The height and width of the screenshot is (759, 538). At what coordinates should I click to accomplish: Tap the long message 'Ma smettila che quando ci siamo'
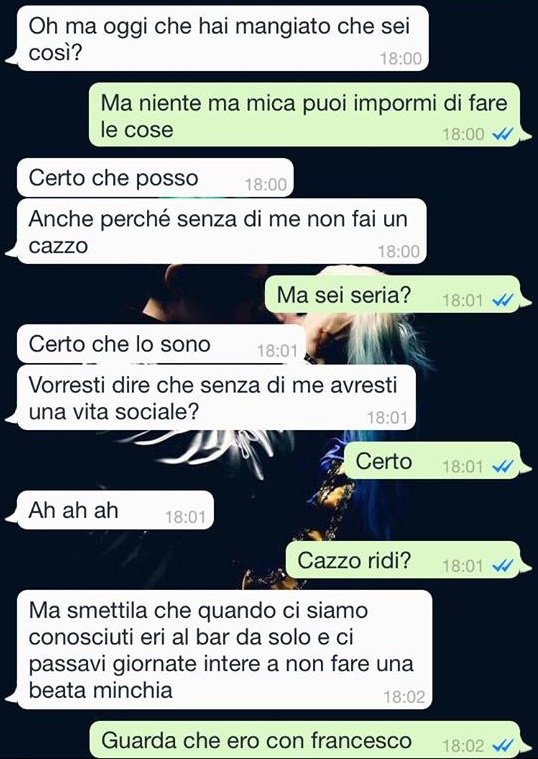pos(224,650)
